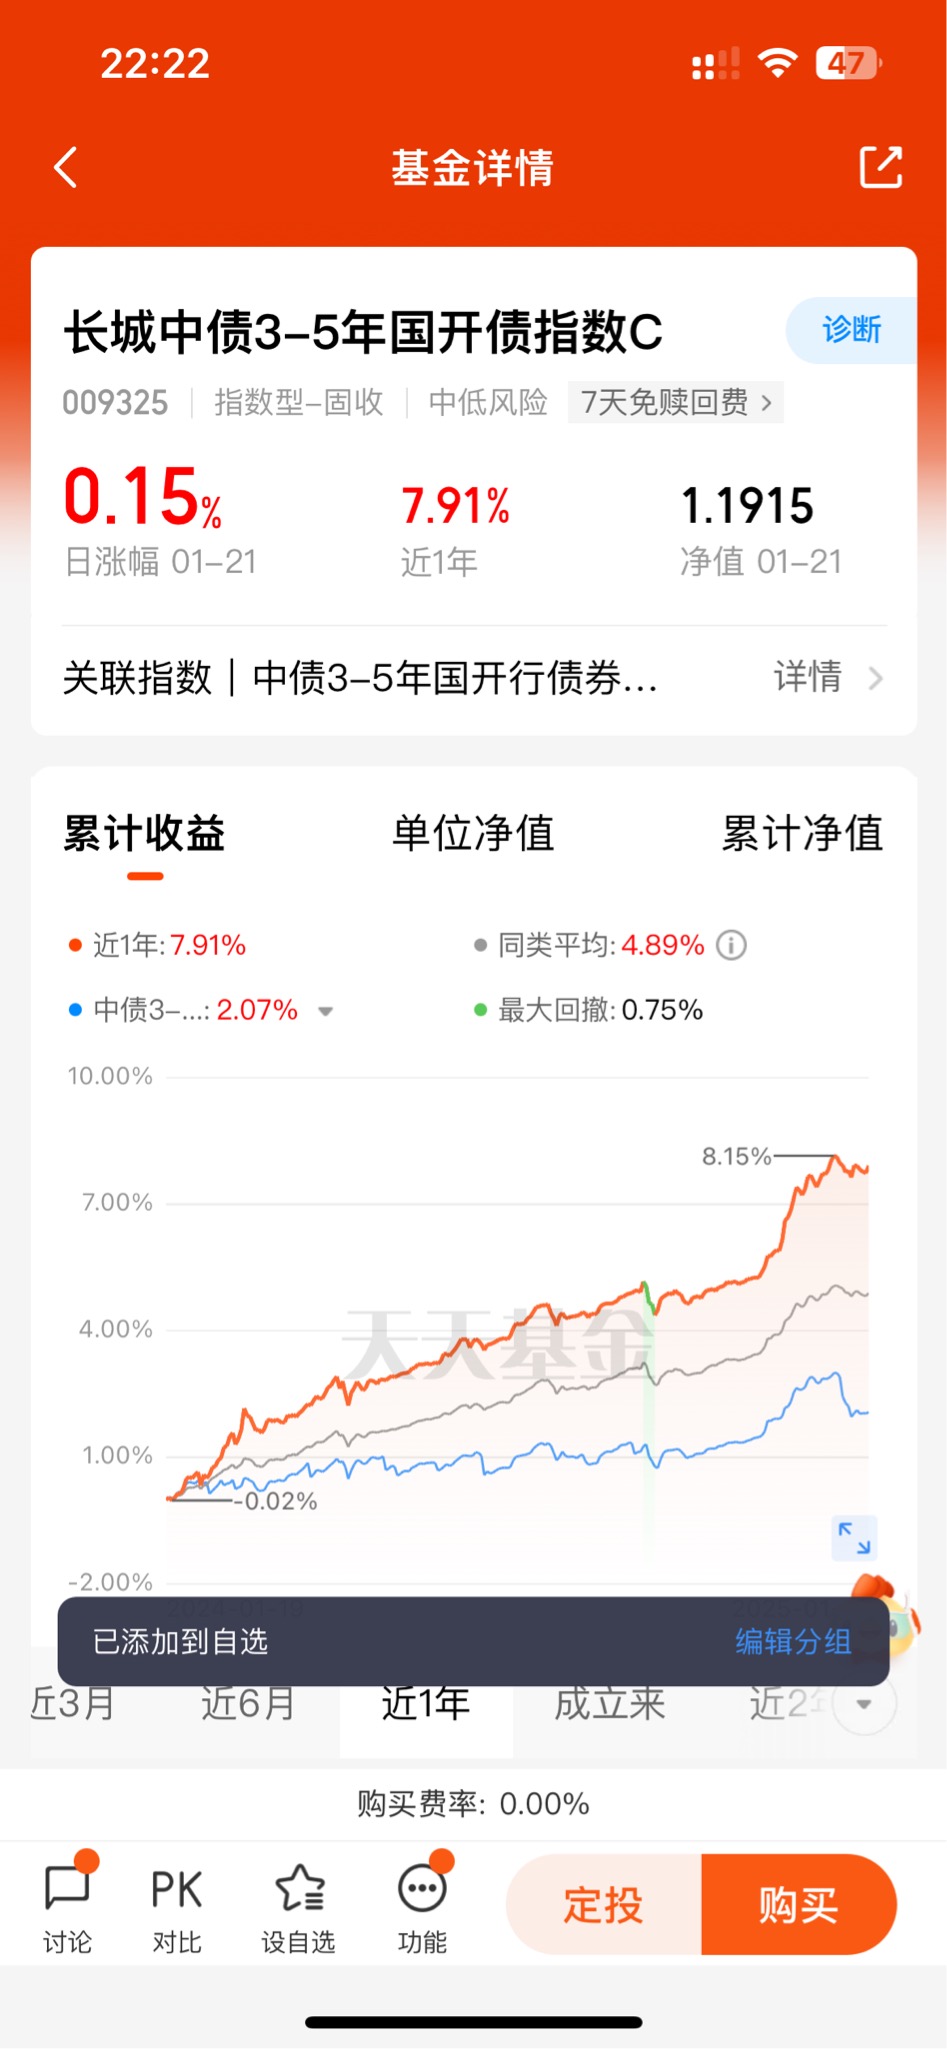Open the share icon in header
This screenshot has height=2049, width=947.
click(x=881, y=167)
